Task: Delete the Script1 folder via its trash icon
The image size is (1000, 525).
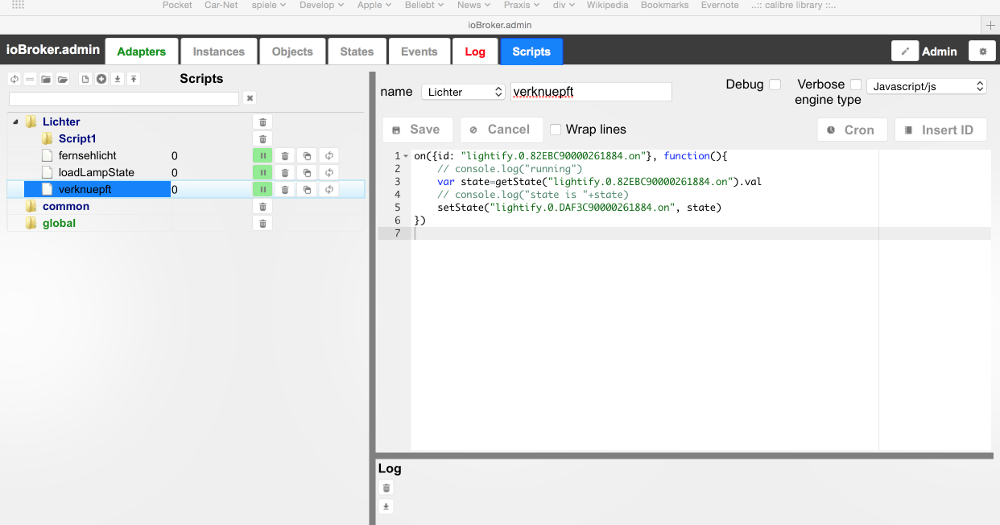Action: (263, 138)
